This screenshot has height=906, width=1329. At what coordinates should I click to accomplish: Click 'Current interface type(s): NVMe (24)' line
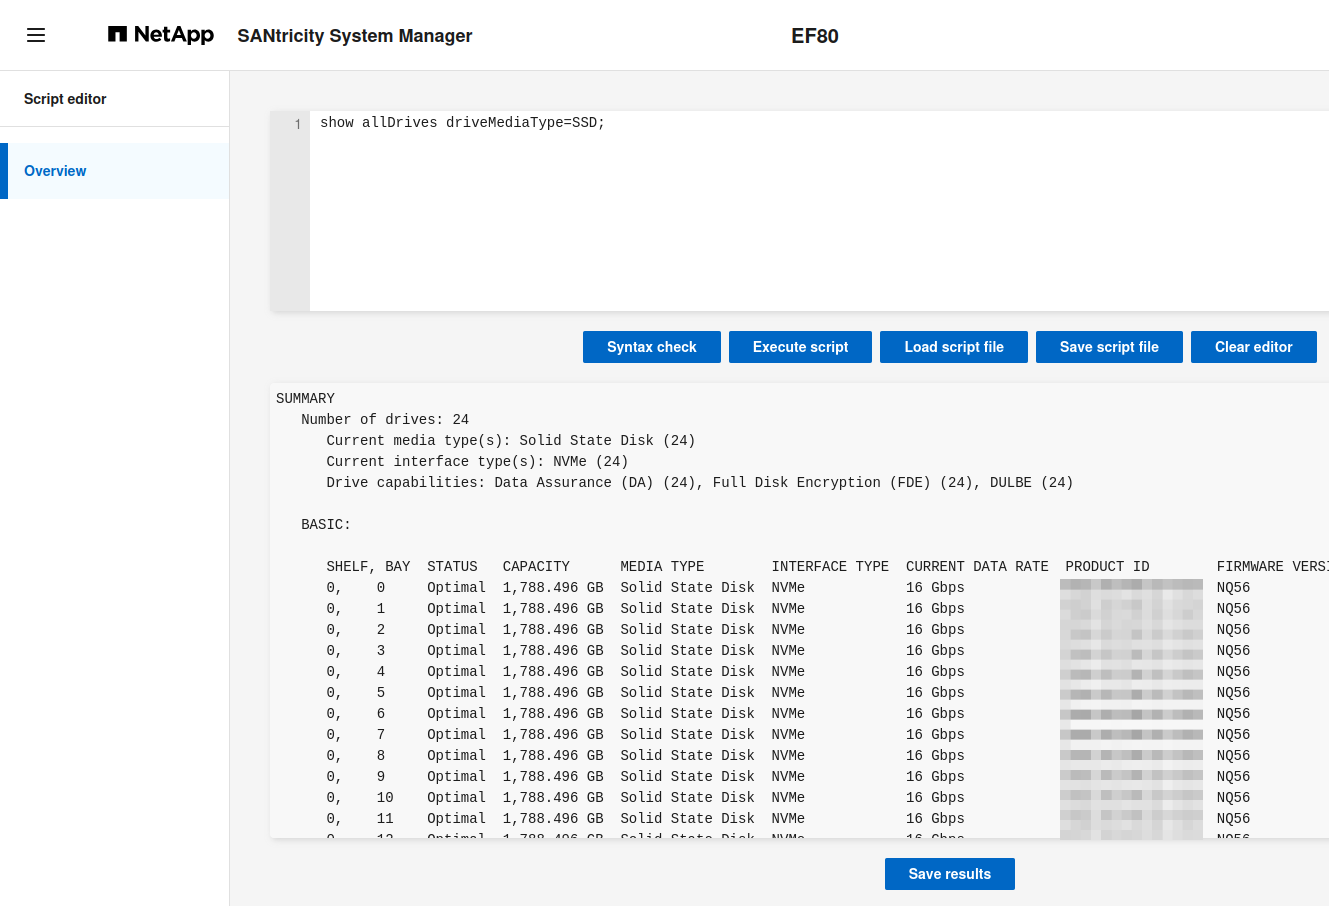(x=477, y=461)
